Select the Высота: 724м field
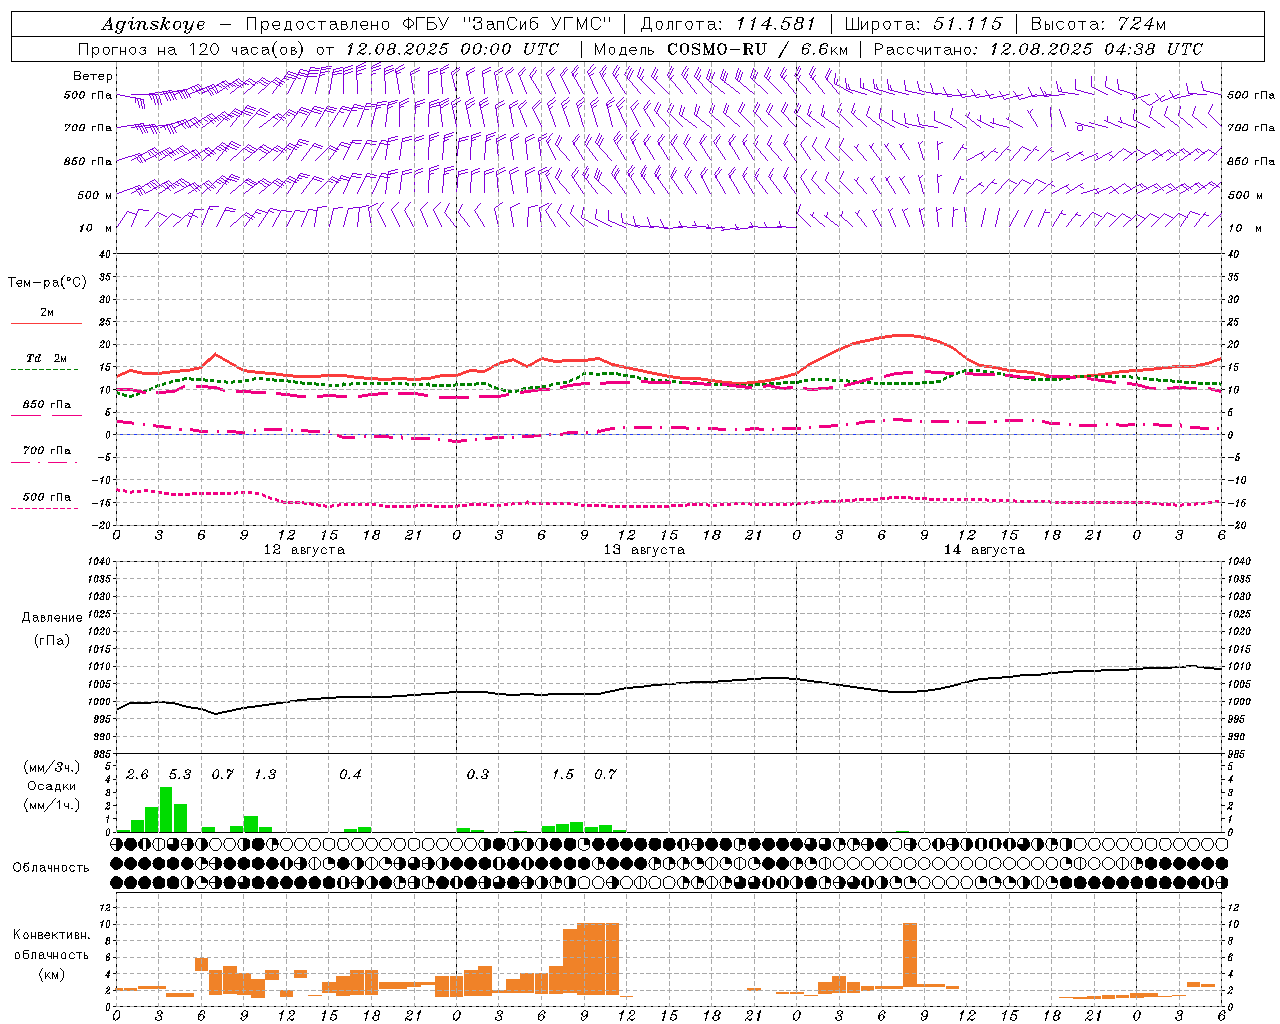Image resolution: width=1280 pixels, height=1024 pixels. point(1097,24)
